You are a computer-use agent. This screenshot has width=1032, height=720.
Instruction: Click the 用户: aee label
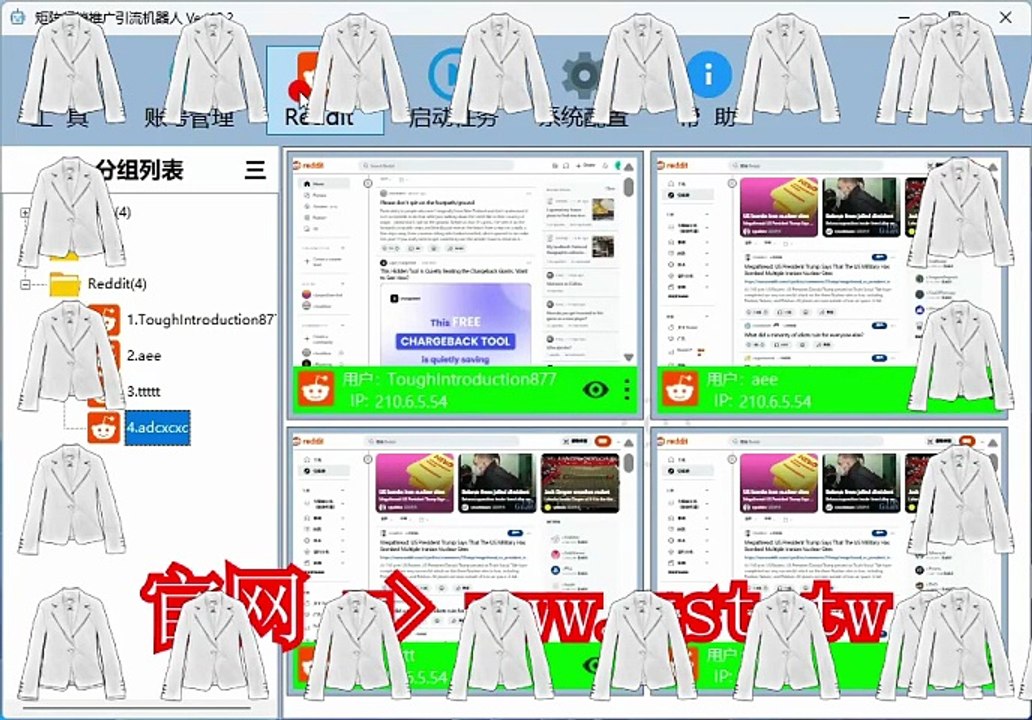tap(742, 379)
